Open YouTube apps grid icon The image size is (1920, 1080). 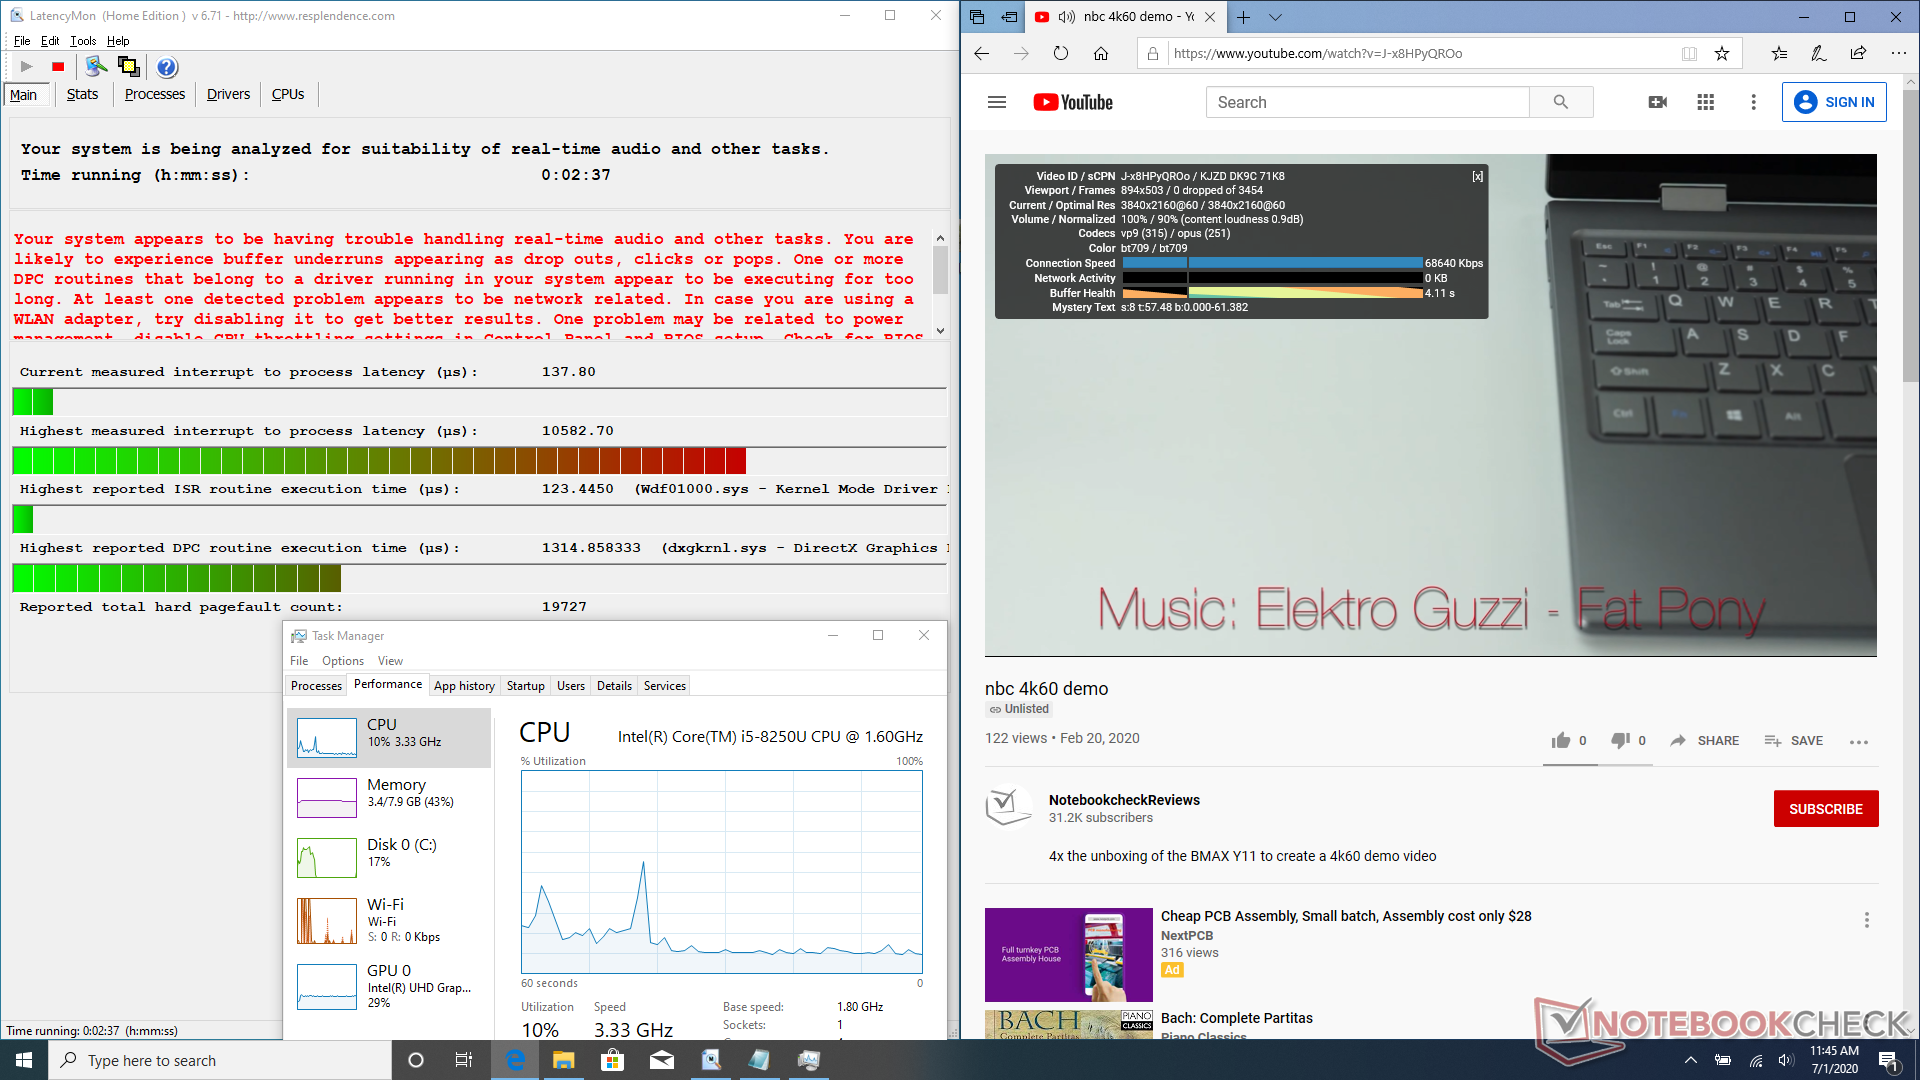tap(1706, 102)
